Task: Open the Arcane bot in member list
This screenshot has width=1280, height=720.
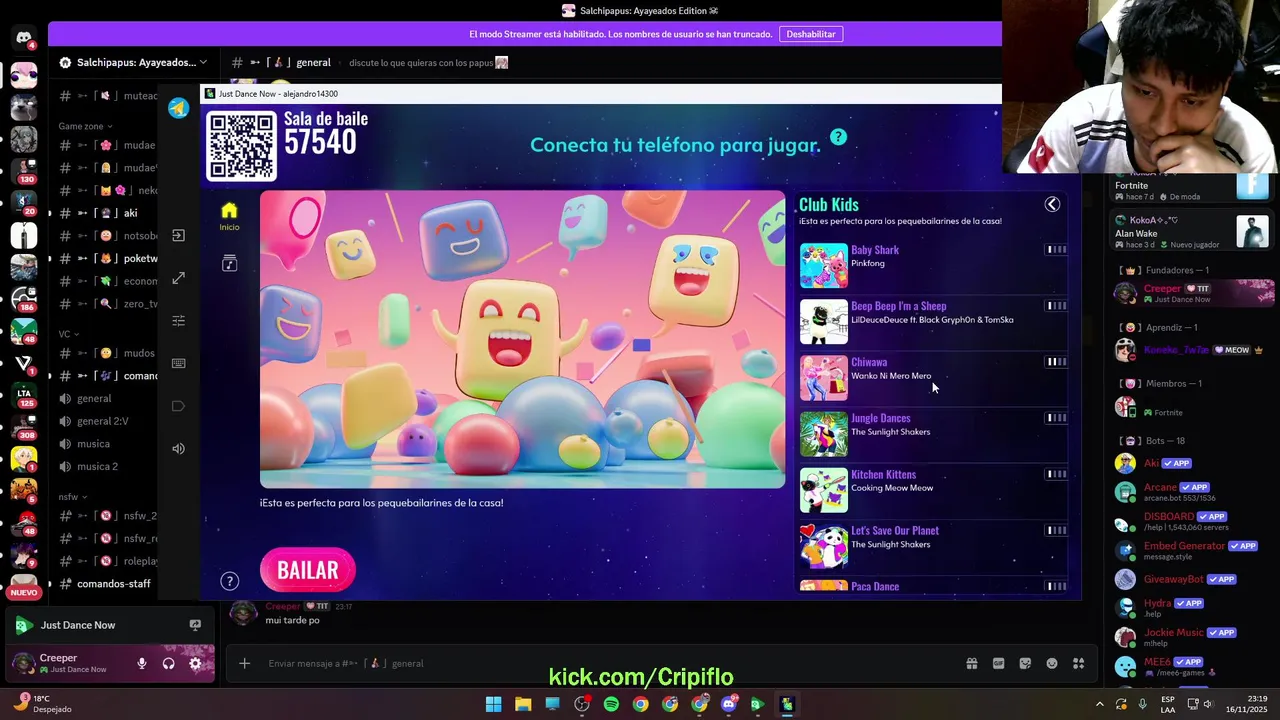Action: tap(1194, 492)
